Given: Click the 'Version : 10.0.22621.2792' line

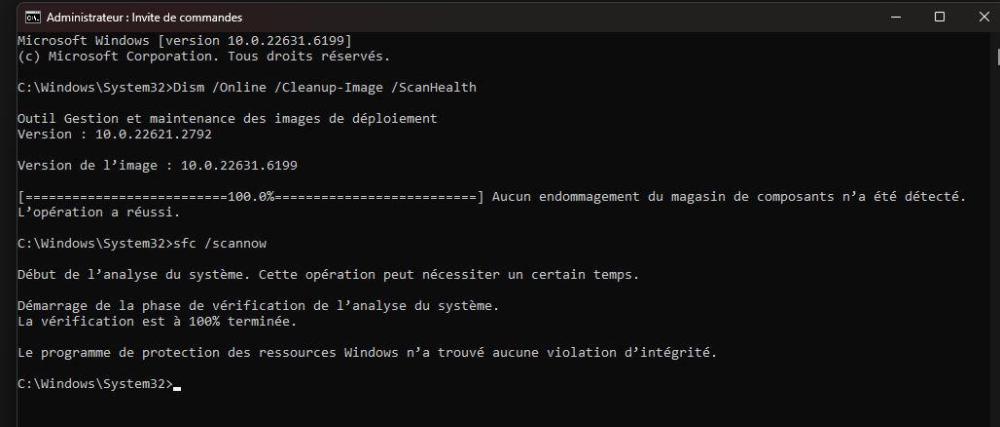Looking at the screenshot, I should point(115,134).
